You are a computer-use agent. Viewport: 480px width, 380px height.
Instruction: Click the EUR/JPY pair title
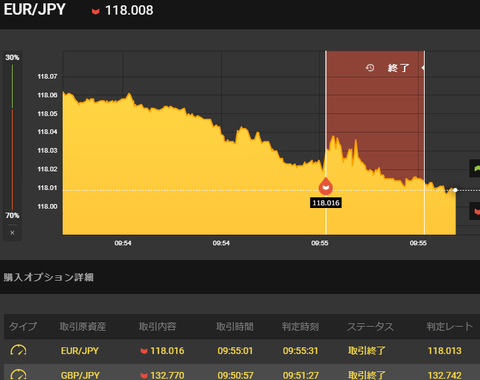coord(34,9)
